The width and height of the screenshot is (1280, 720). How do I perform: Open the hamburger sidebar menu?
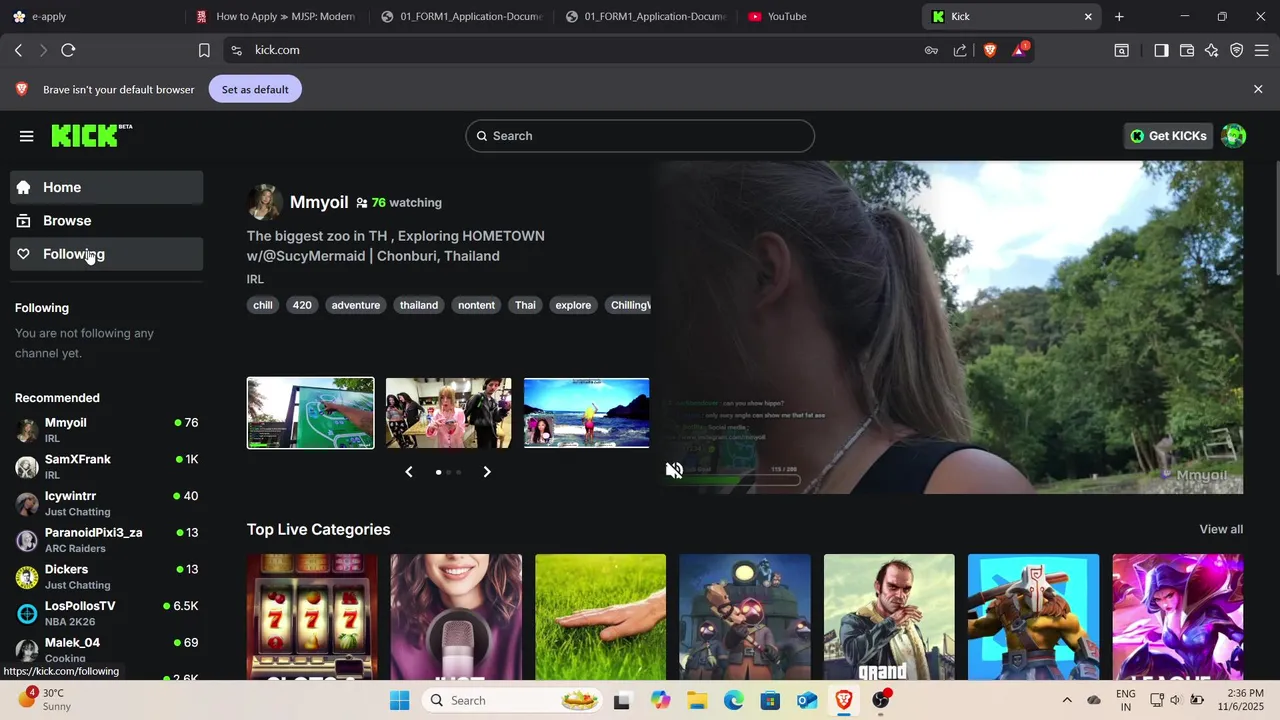27,136
